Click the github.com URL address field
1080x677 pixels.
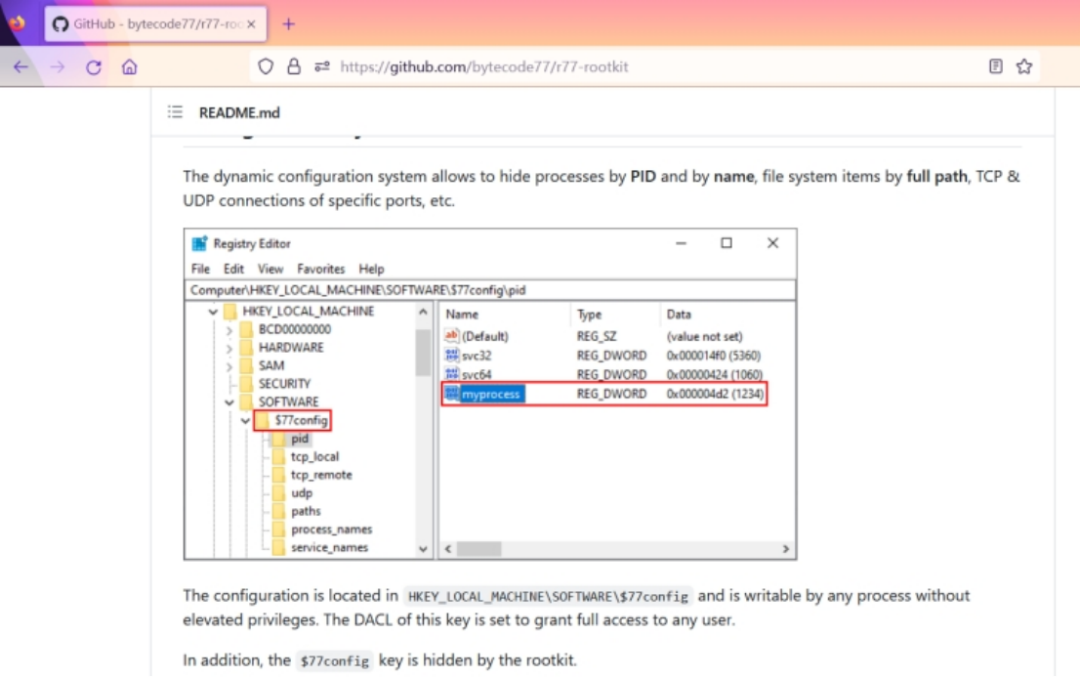(484, 67)
